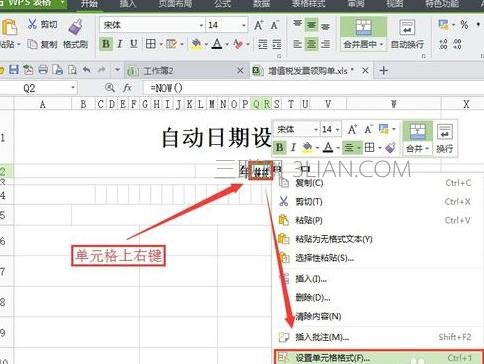Image resolution: width=484 pixels, height=364 pixels.
Task: Decrease font size with ribbon A- icon
Action: [x=275, y=25]
